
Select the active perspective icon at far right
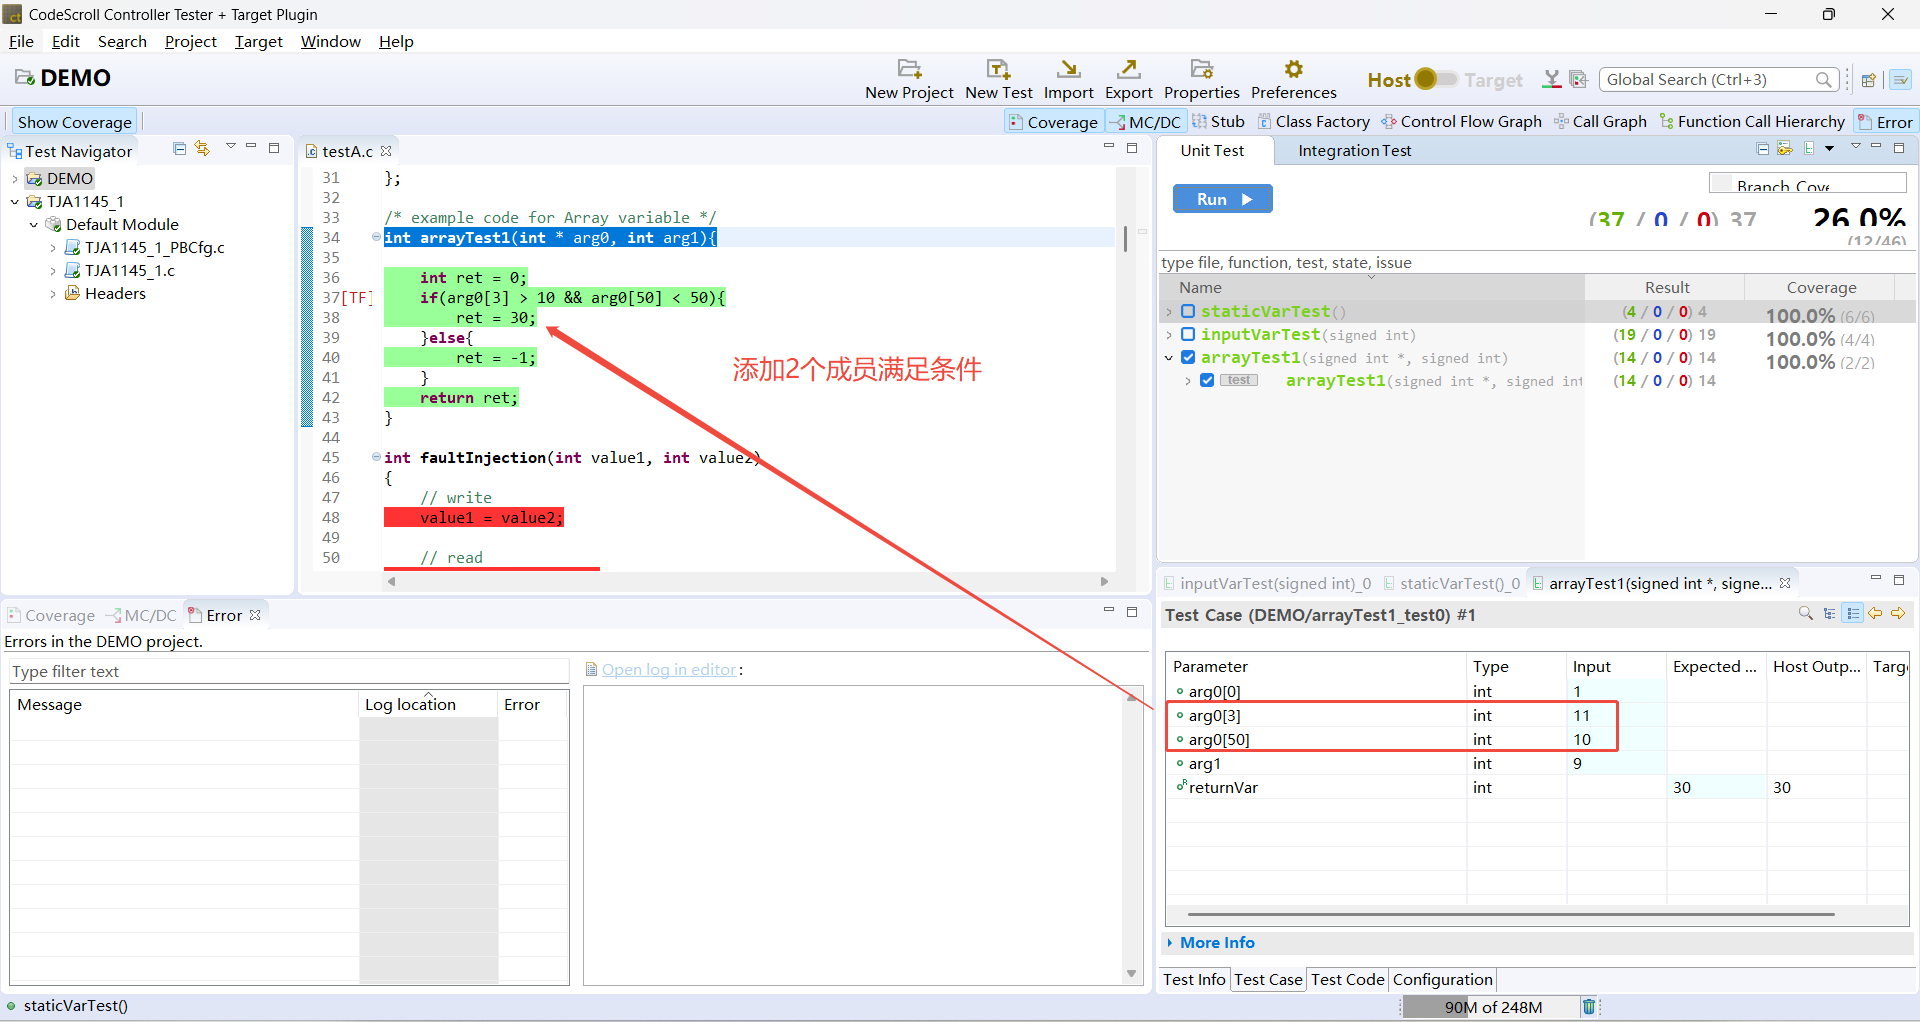point(1901,80)
